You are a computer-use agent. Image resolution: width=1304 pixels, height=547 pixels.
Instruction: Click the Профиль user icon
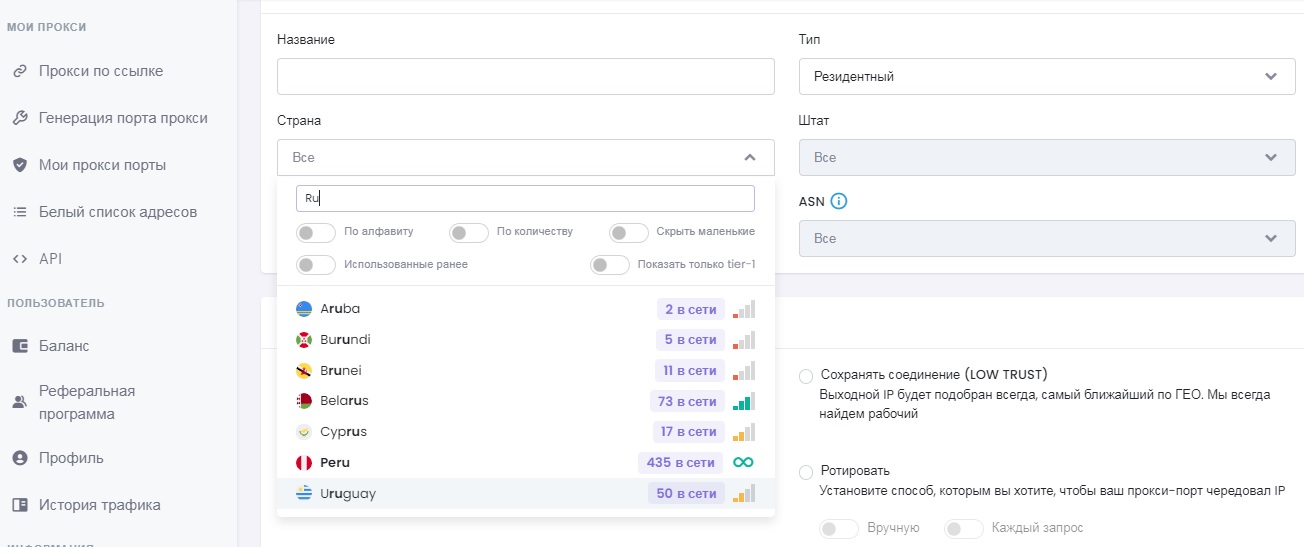click(19, 458)
